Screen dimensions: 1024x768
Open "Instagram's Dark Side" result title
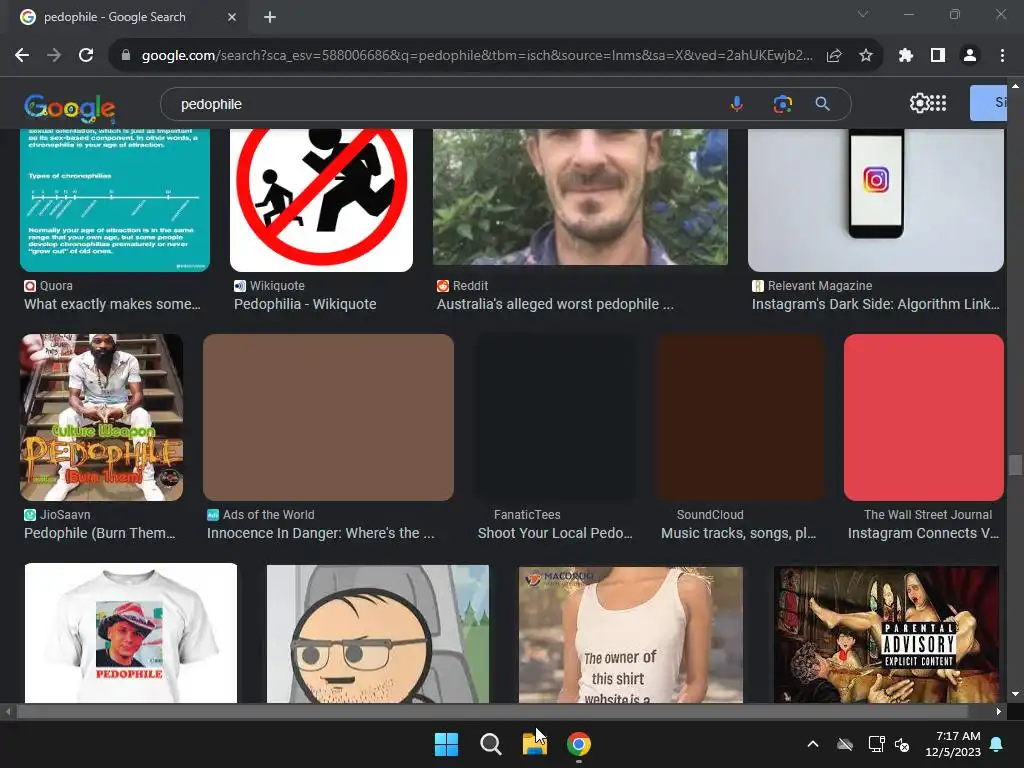tap(875, 304)
